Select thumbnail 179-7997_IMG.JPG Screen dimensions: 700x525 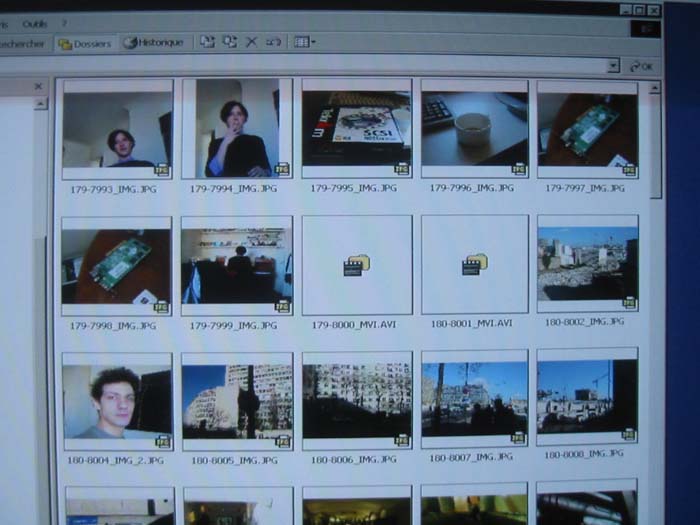pos(588,129)
